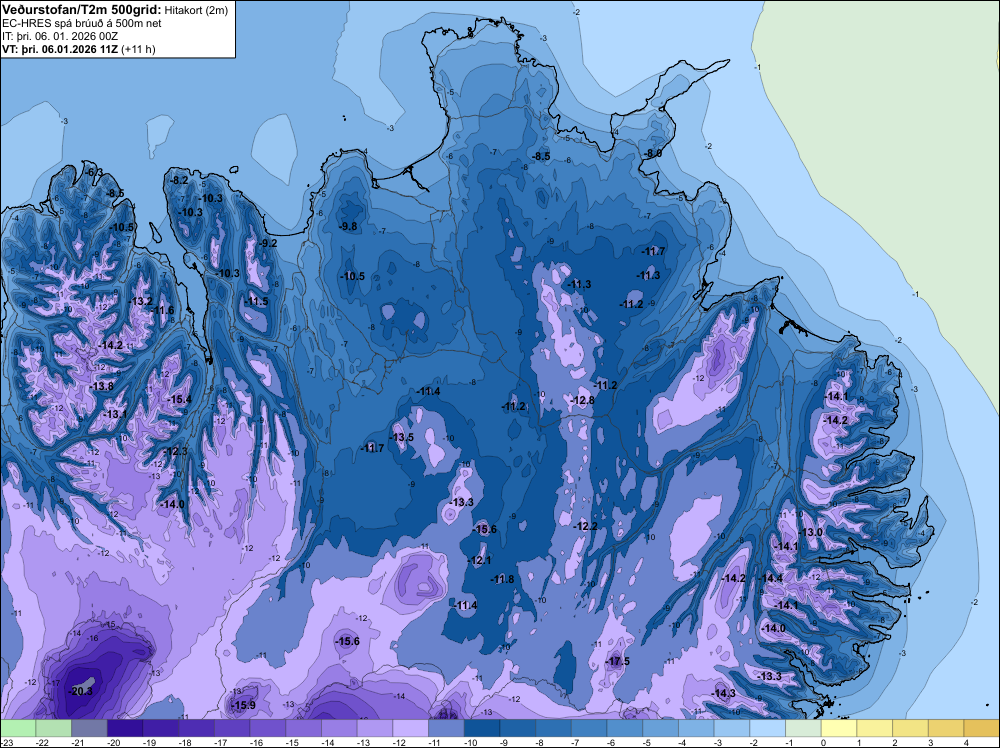Click the 'Hitakort (2m)' header label

194,10
